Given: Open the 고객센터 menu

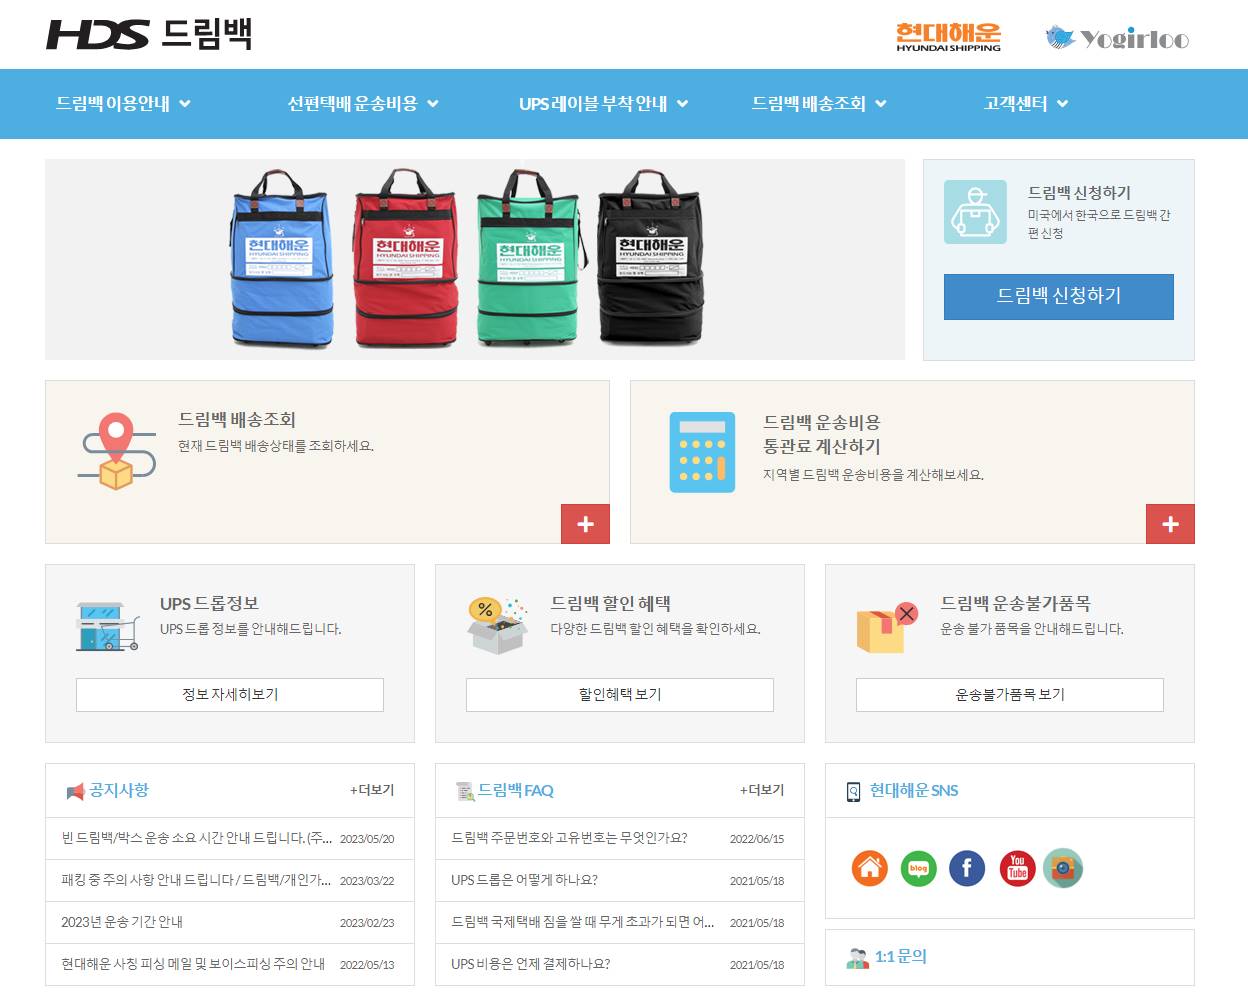Looking at the screenshot, I should [x=1016, y=104].
